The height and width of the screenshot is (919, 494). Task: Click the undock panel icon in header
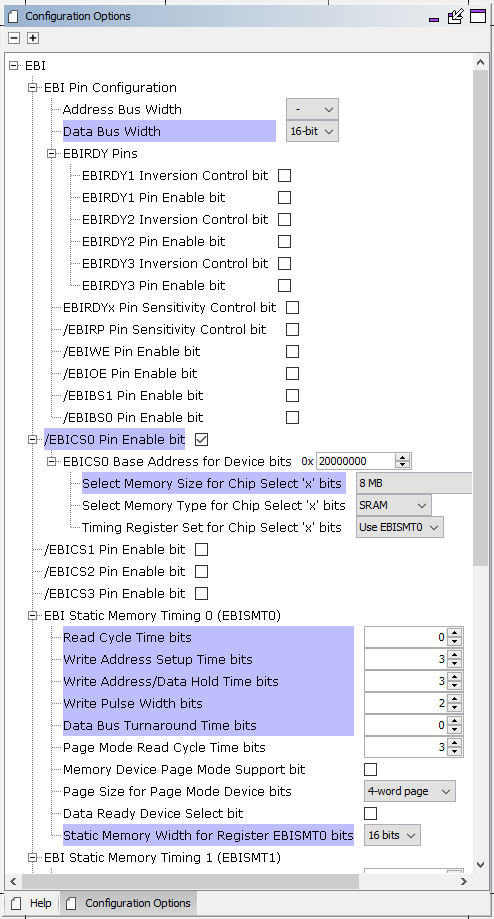coord(455,16)
